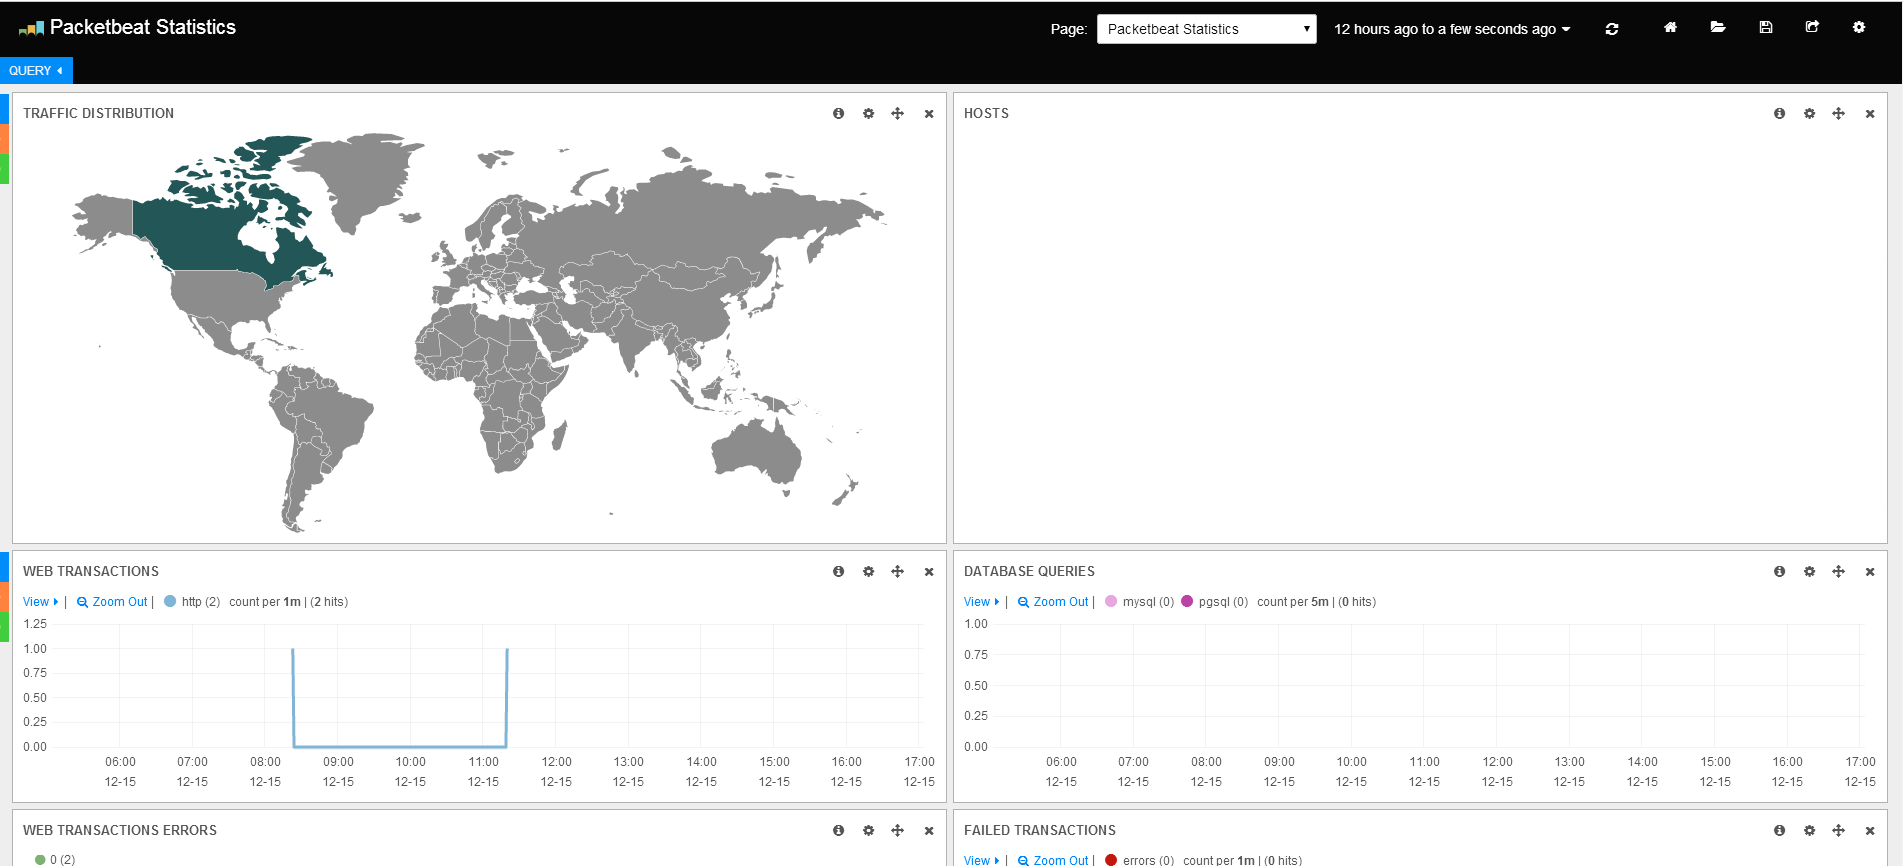Open the share dashboard icon
The width and height of the screenshot is (1903, 866).
1812,28
